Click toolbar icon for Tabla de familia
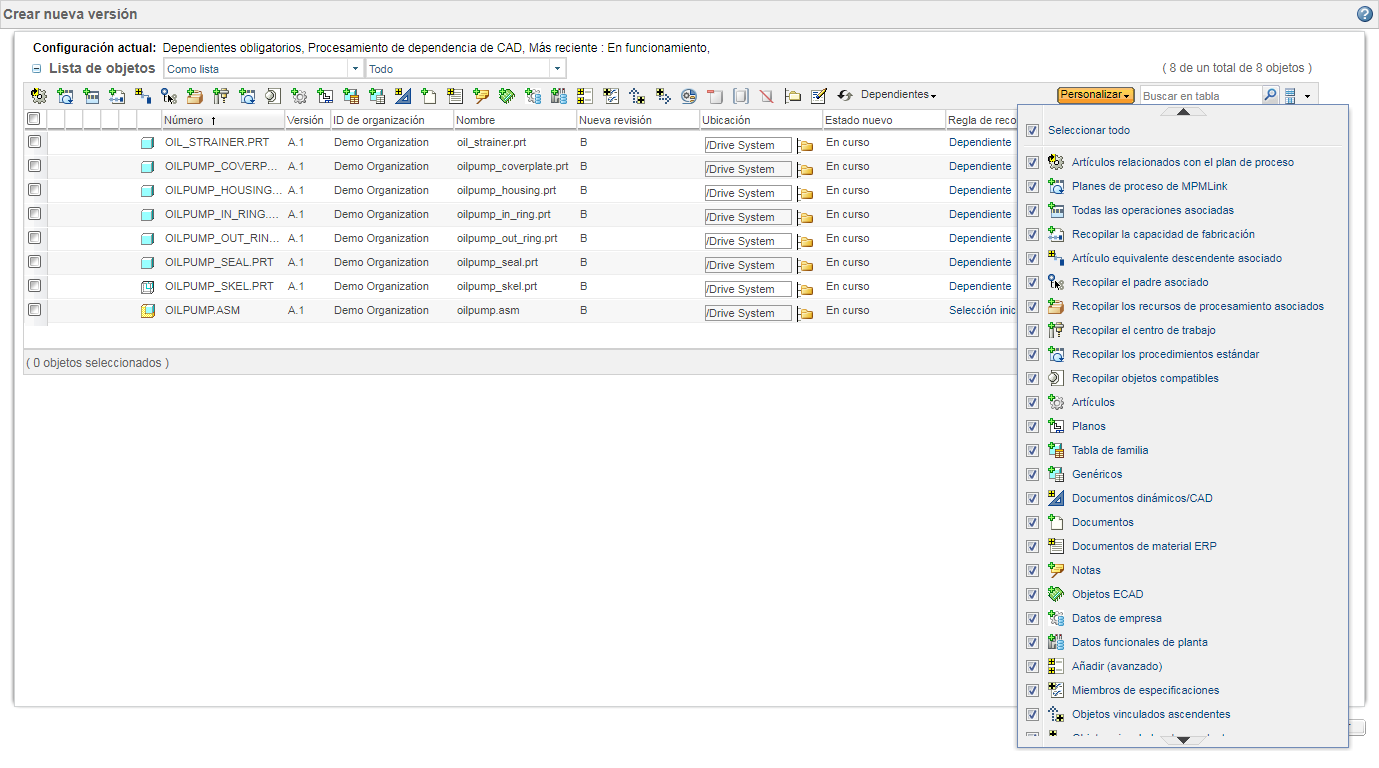Screen dimensions: 1379x768 coord(351,96)
